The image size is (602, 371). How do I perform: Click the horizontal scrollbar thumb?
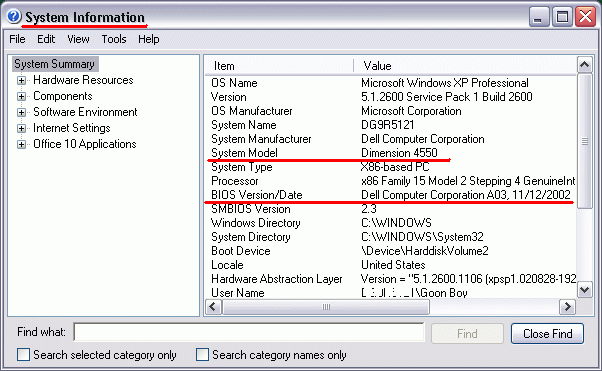click(326, 307)
